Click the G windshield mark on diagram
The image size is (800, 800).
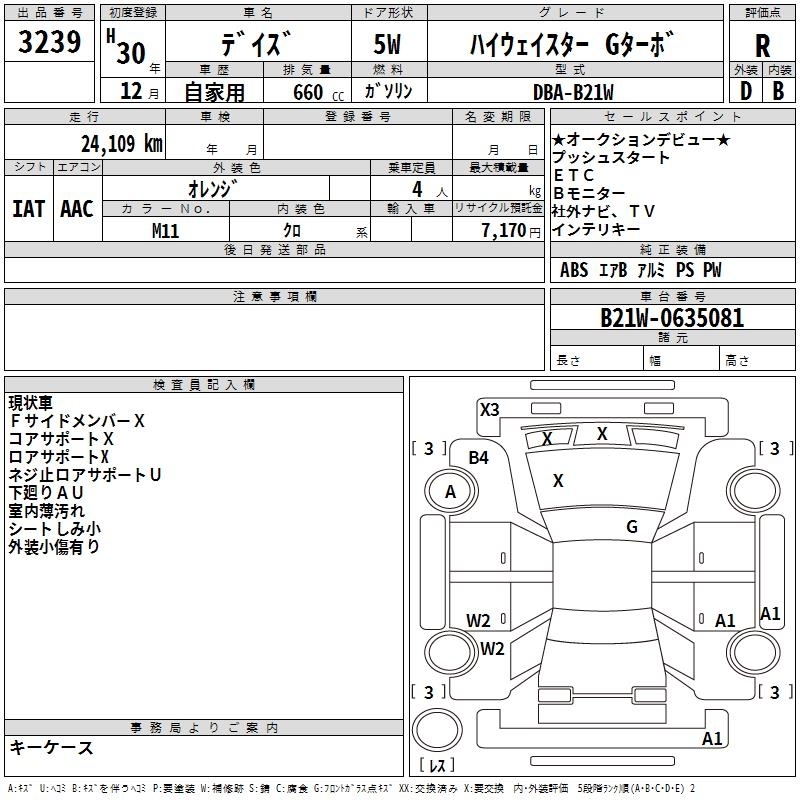[x=632, y=527]
